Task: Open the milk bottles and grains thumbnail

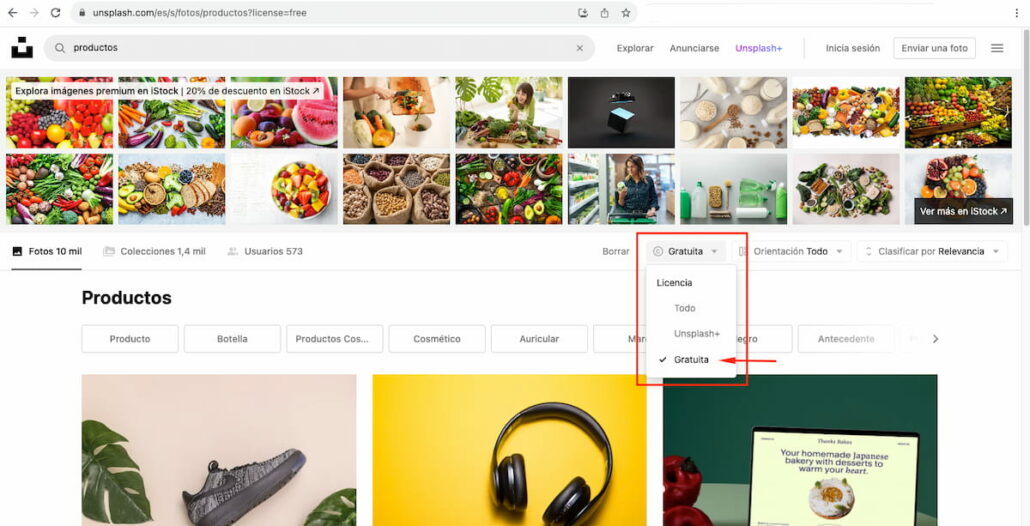Action: click(734, 112)
